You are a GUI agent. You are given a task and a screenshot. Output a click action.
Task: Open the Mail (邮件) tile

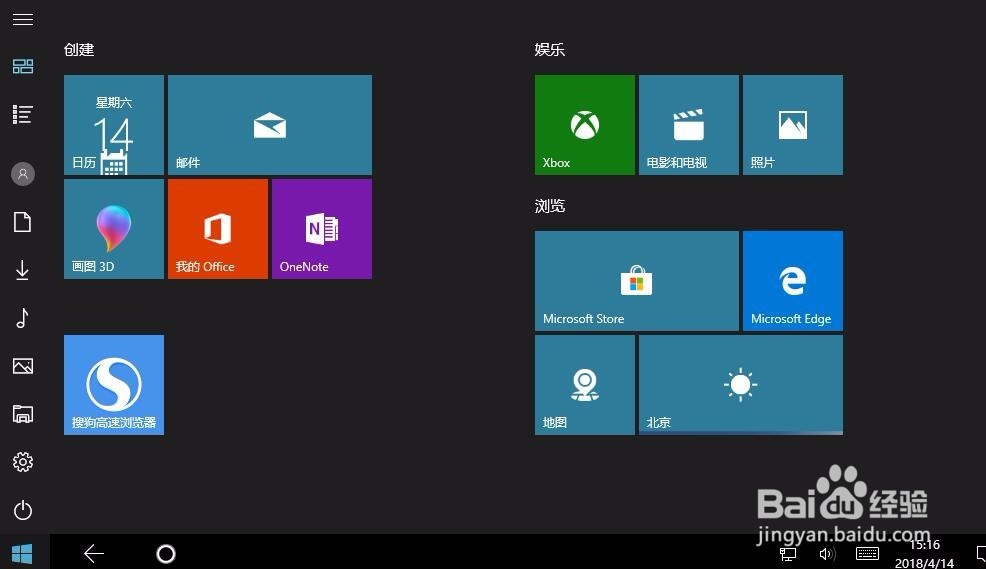pos(270,125)
